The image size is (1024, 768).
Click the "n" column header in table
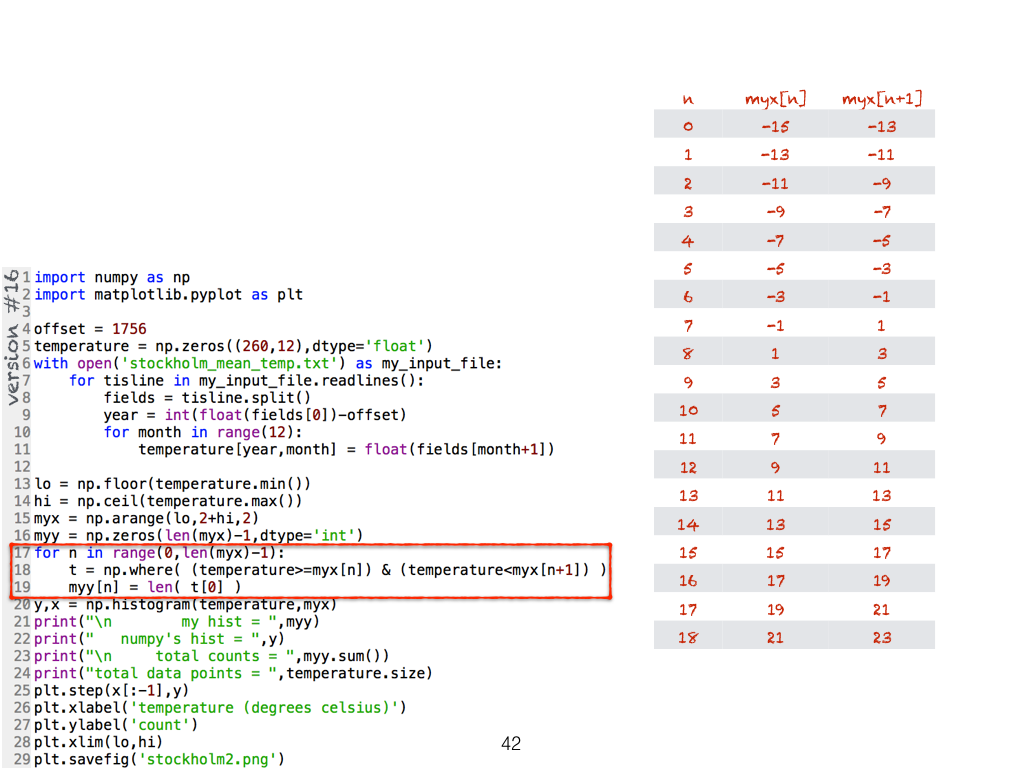[x=688, y=99]
